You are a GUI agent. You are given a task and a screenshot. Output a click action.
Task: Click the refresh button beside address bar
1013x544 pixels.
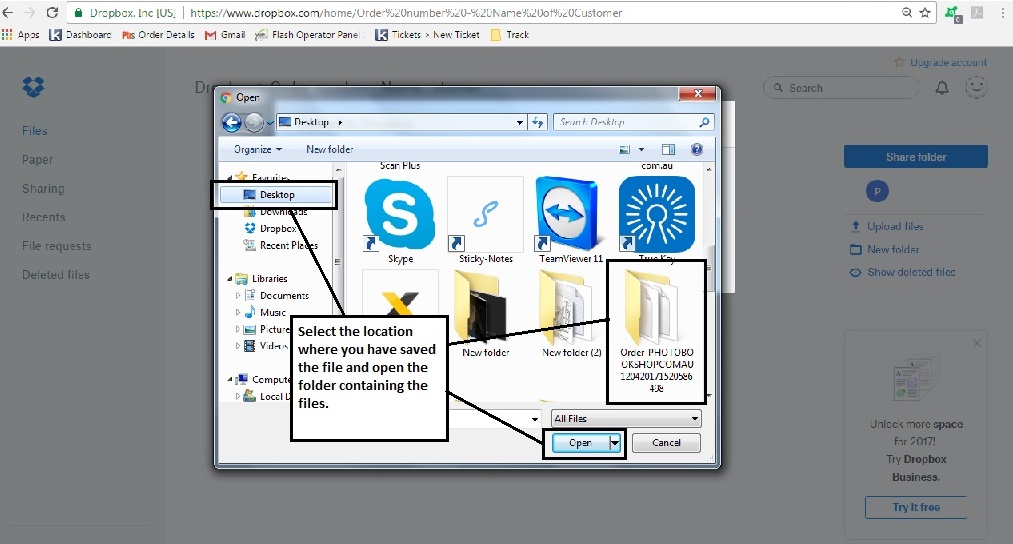(x=538, y=122)
